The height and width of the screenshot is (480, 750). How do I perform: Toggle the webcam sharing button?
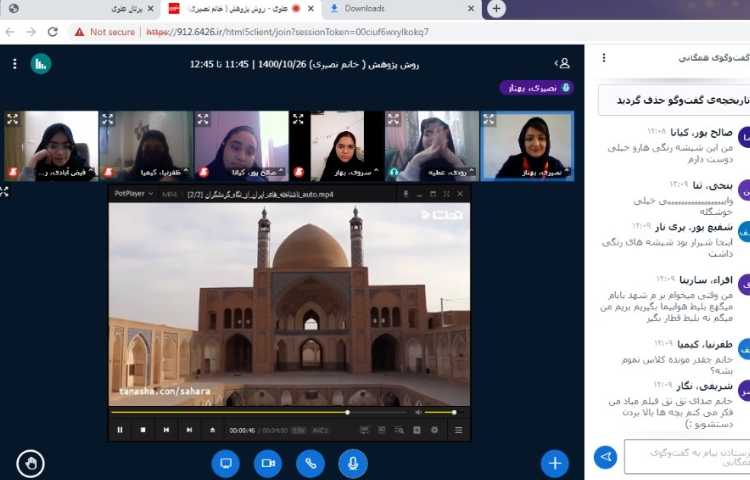click(268, 463)
